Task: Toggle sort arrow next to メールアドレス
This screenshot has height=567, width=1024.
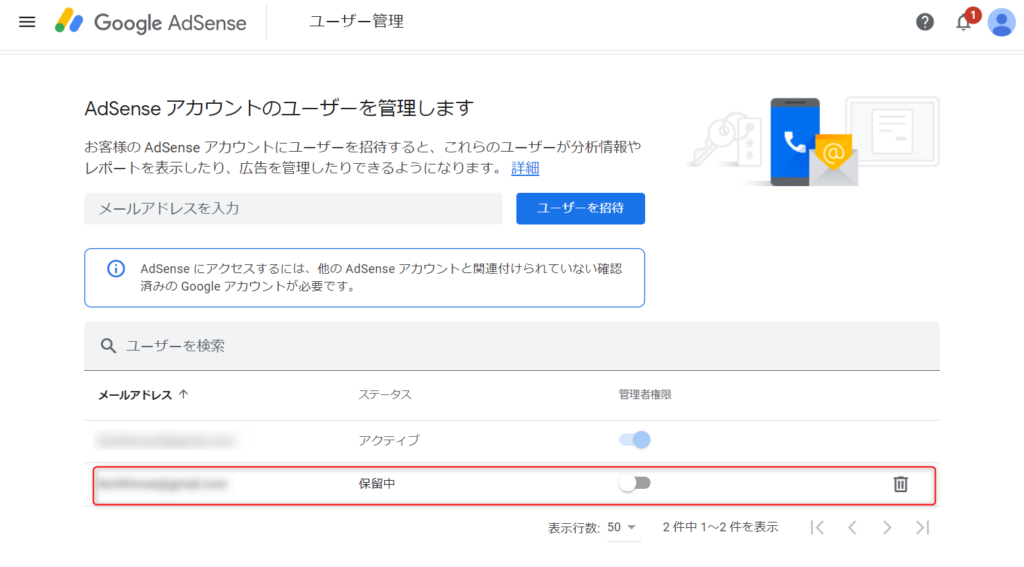Action: 184,394
